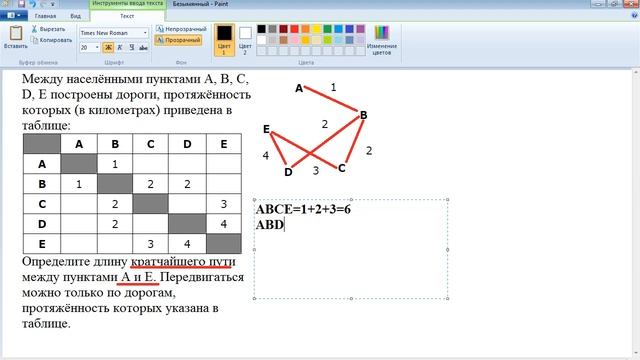
Task: Click the Redo arrow in title bar
Action: click(x=43, y=4)
